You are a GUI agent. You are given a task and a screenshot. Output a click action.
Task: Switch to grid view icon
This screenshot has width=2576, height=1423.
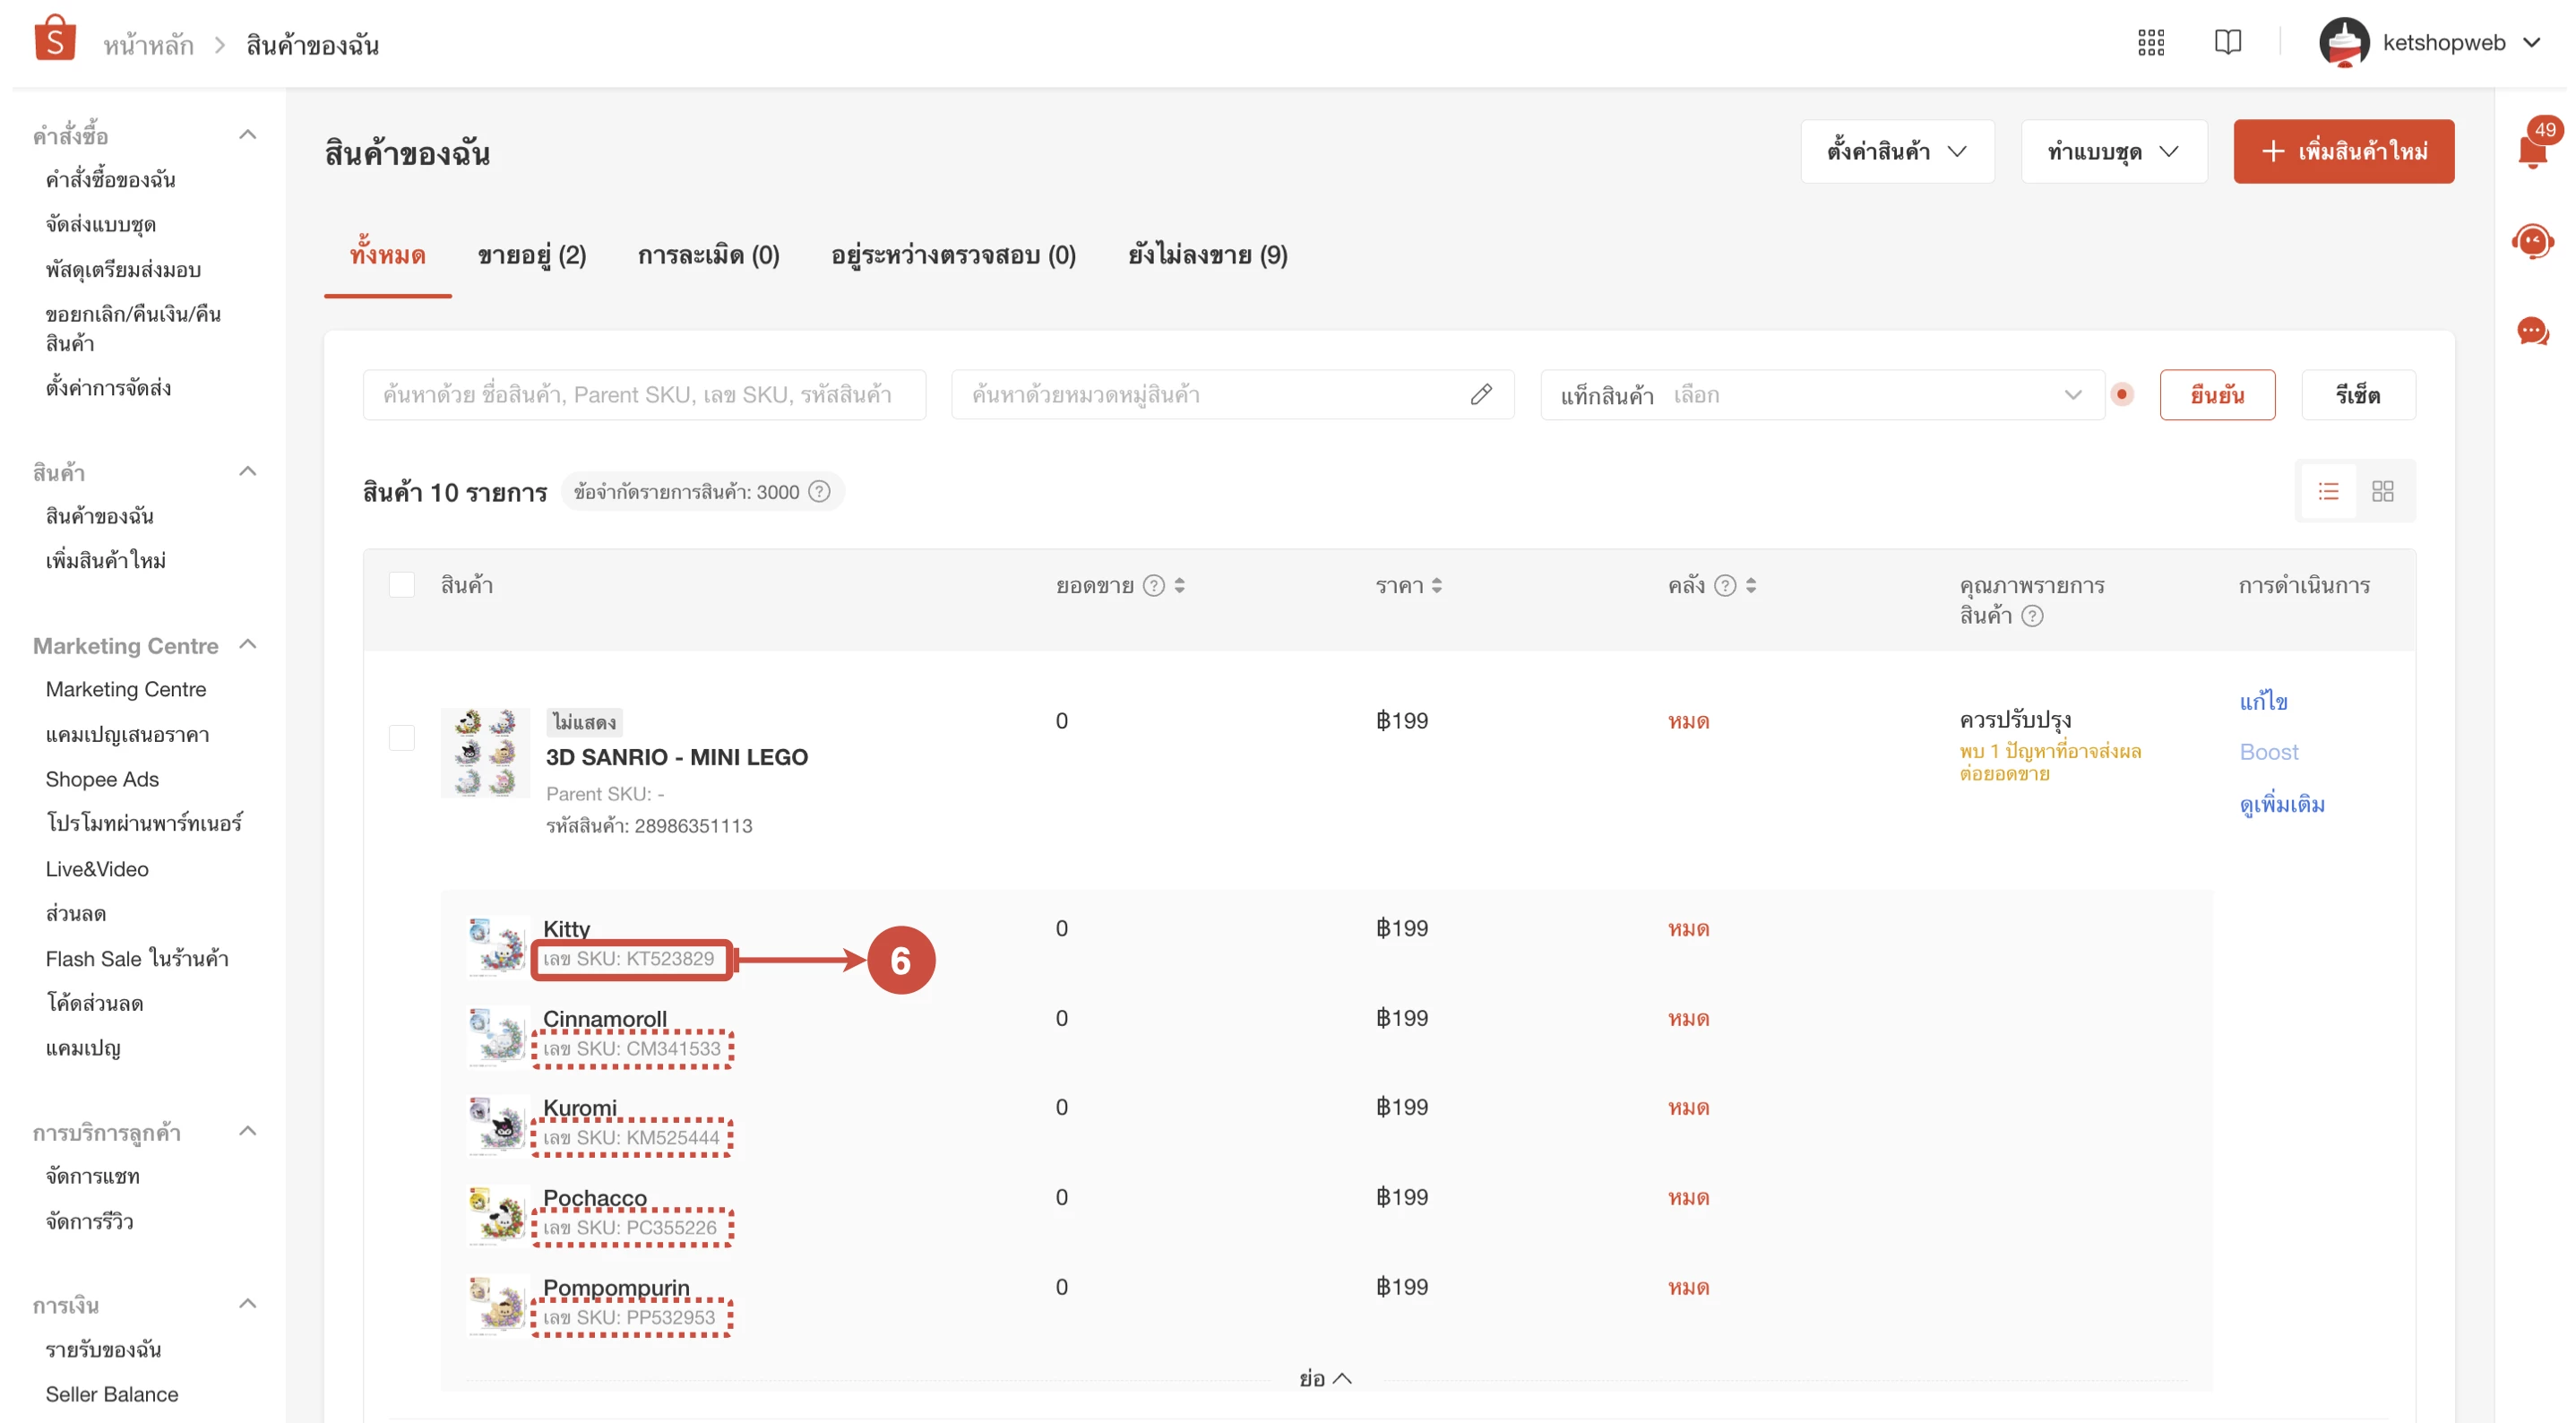(x=2383, y=491)
